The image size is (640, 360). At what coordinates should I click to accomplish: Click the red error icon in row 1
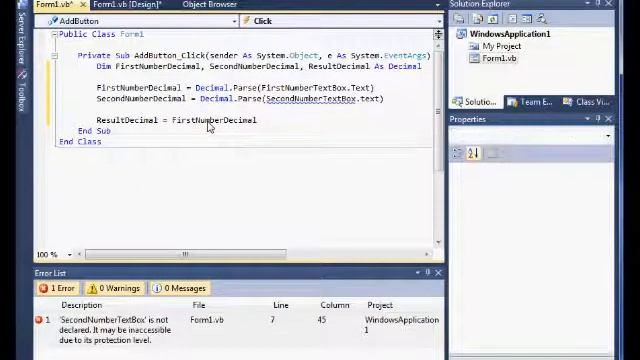(x=39, y=320)
